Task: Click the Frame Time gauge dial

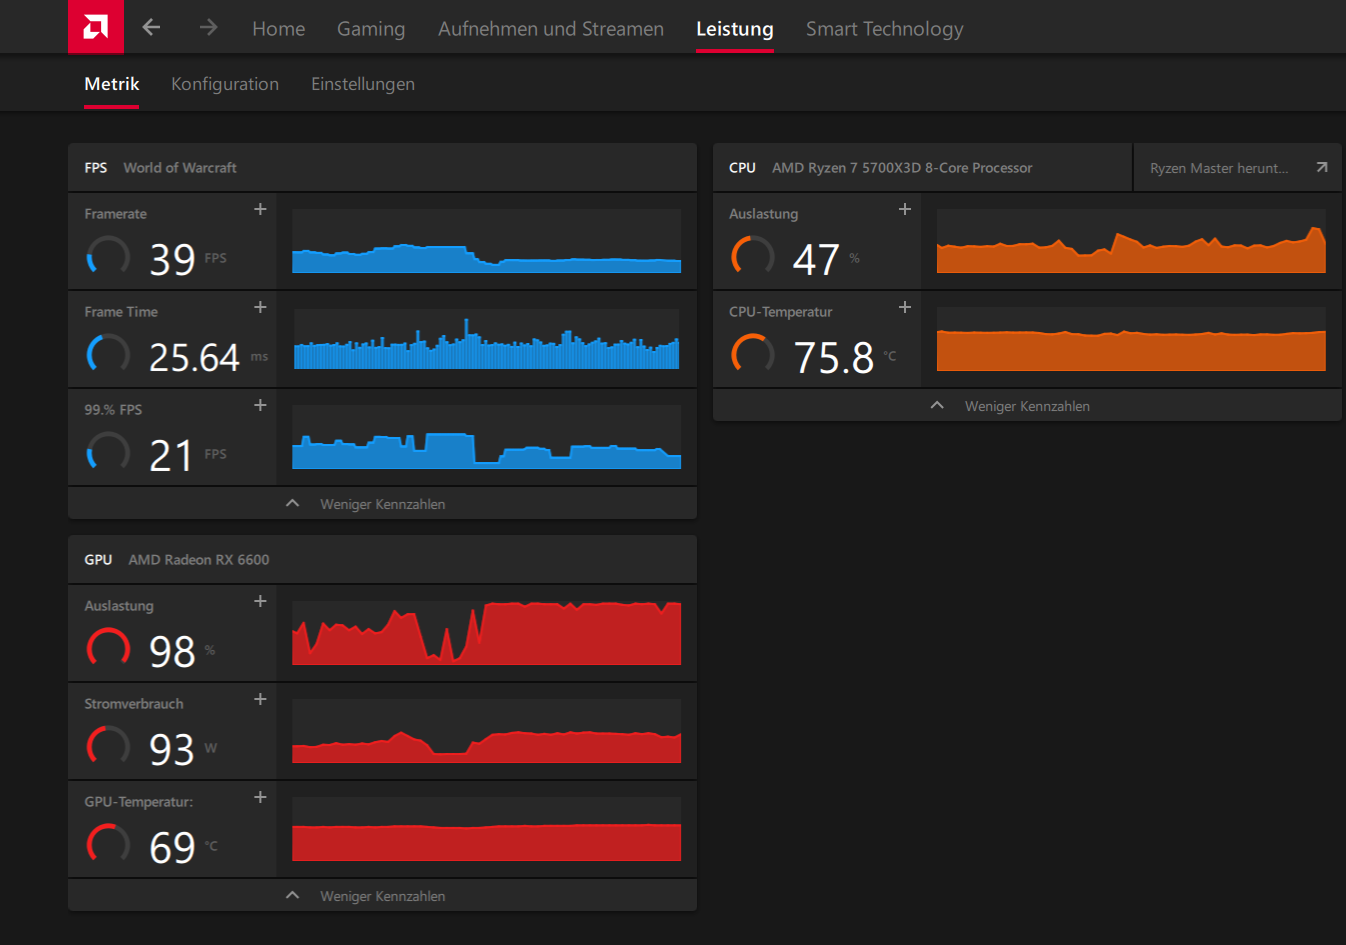Action: click(x=108, y=355)
